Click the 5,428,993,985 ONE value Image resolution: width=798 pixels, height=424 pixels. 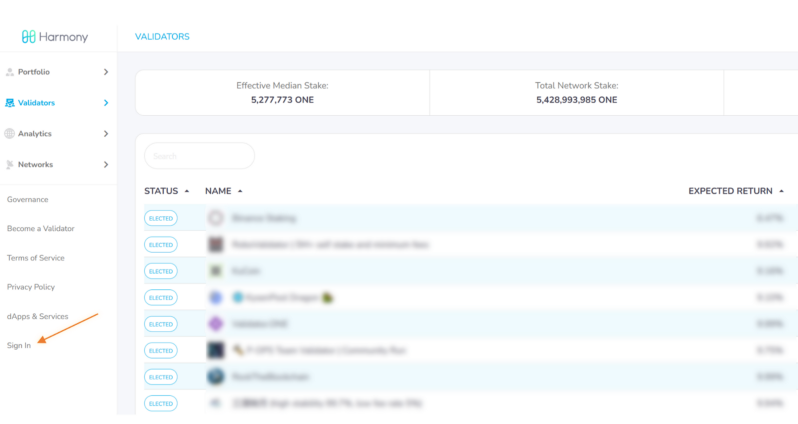(577, 100)
